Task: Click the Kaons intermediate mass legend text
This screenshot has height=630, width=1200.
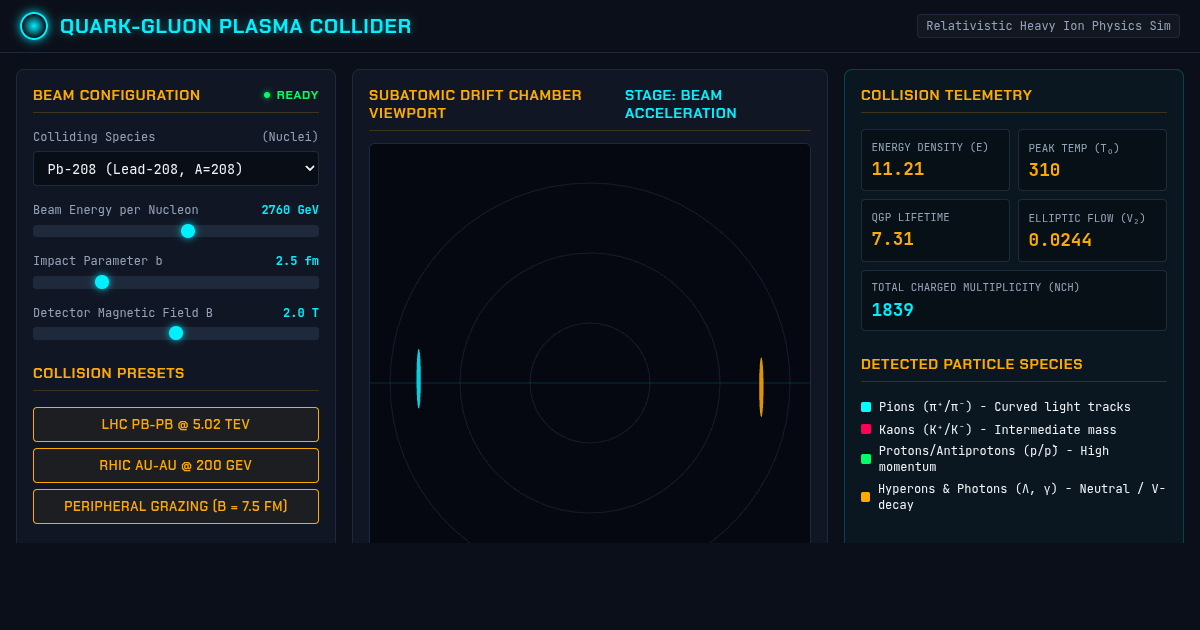Action: click(x=998, y=429)
